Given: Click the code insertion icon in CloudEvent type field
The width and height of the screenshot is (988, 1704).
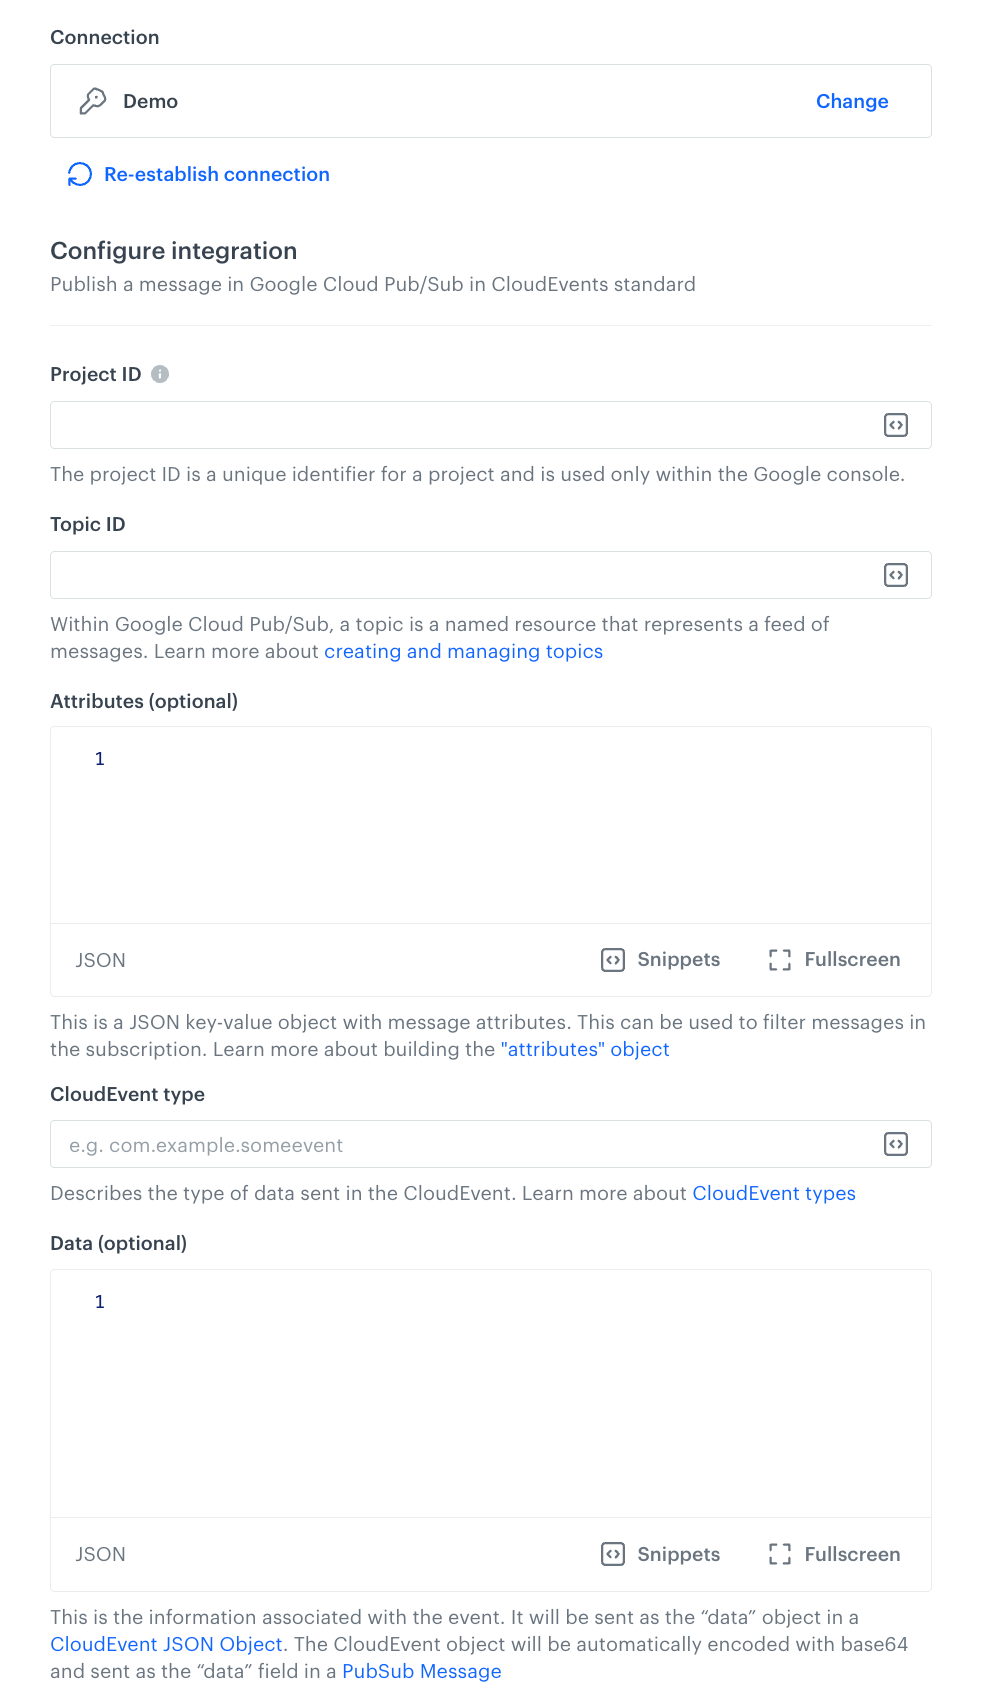Looking at the screenshot, I should point(896,1143).
